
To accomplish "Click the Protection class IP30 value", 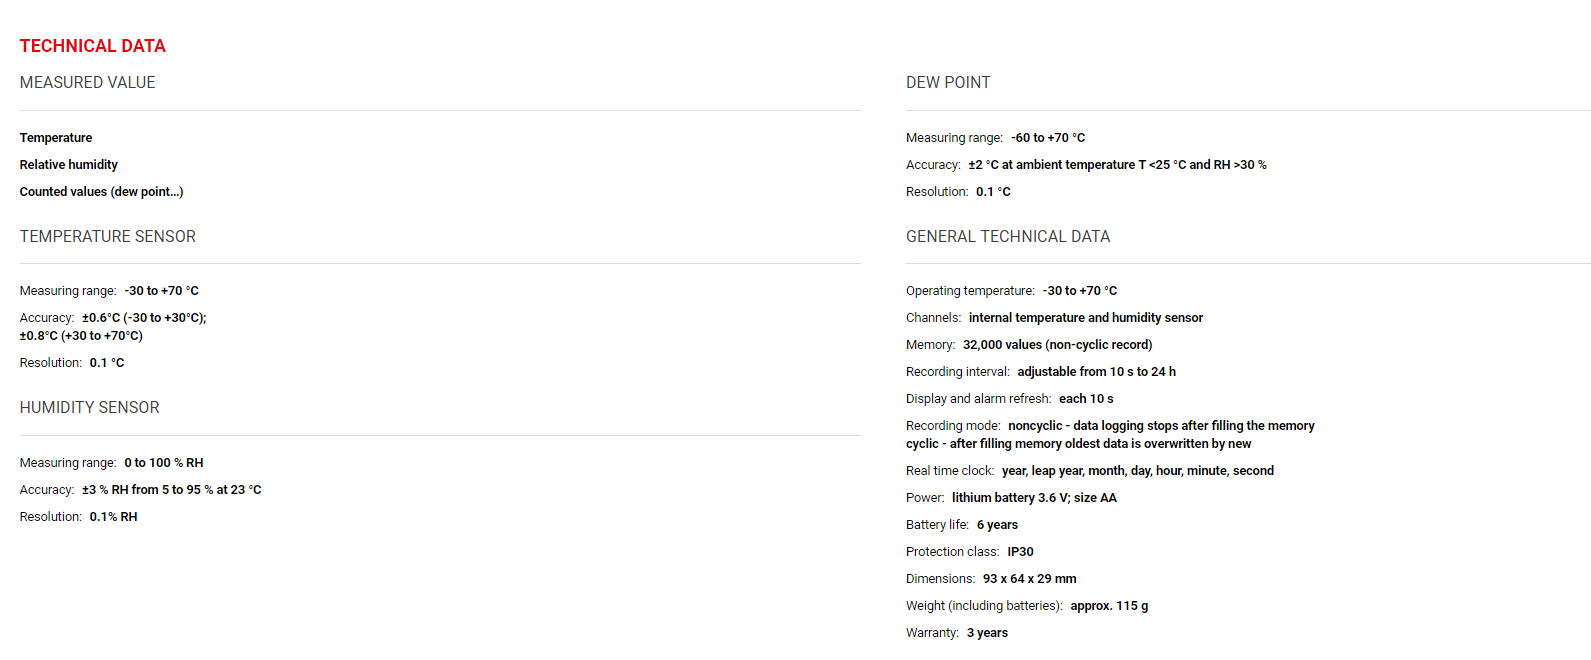I will point(1020,552).
